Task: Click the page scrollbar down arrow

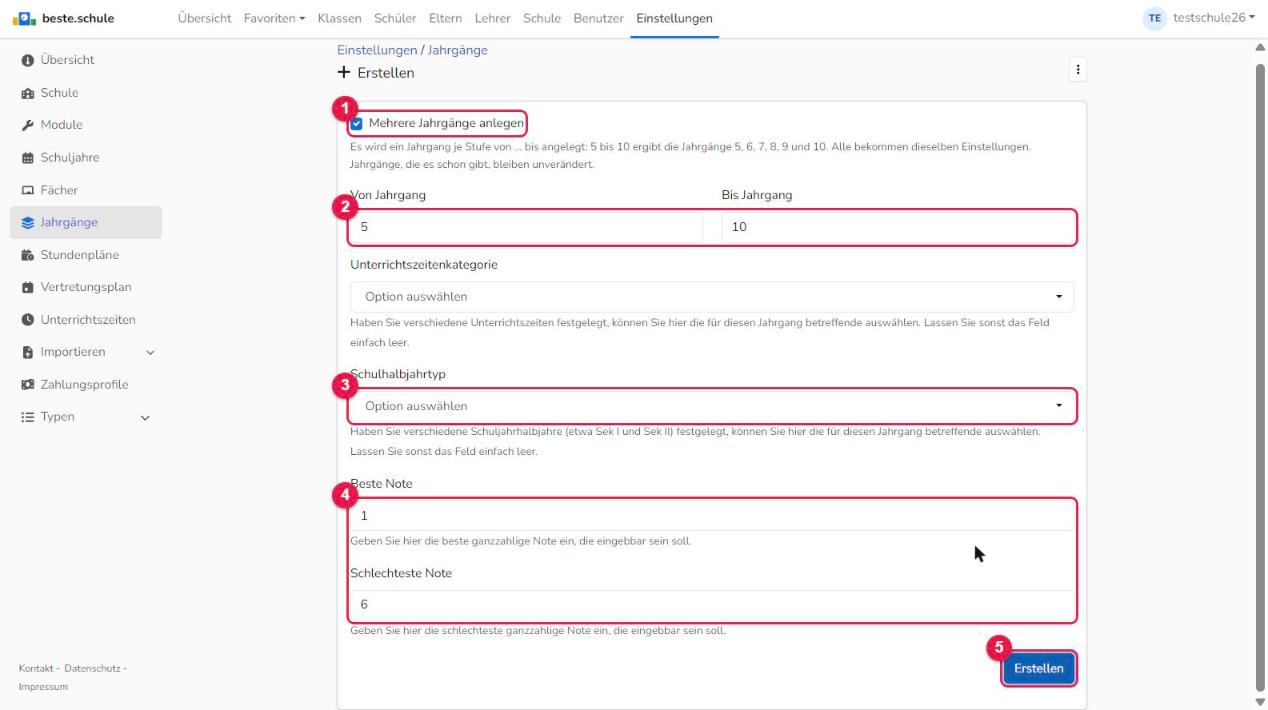Action: pos(1260,701)
